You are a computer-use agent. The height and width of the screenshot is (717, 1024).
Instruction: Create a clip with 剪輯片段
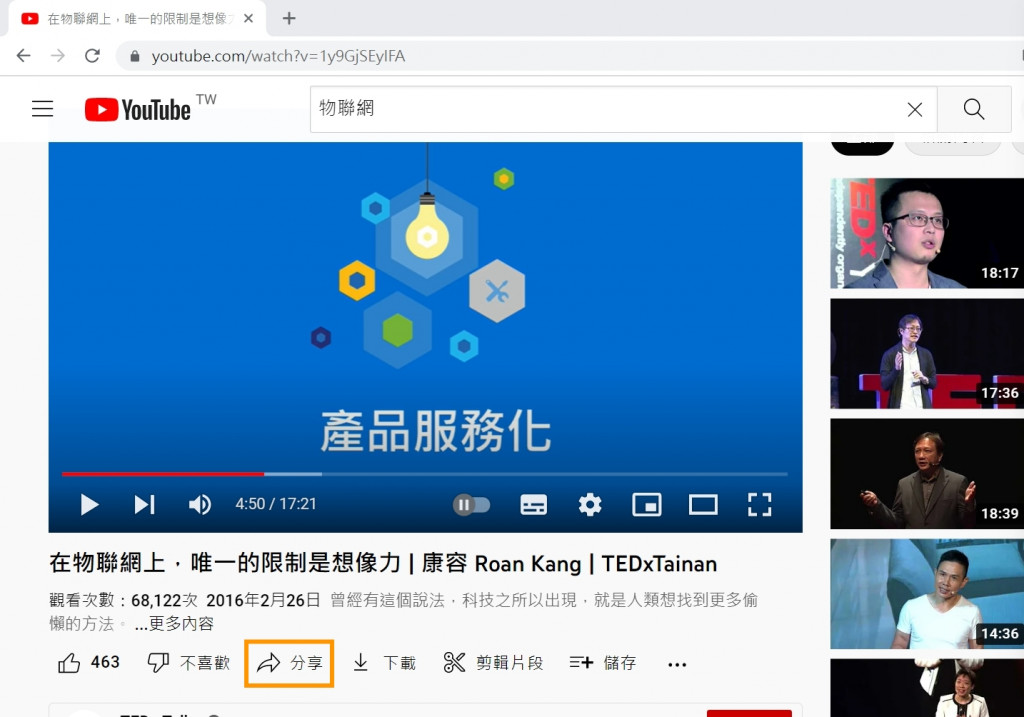tap(493, 663)
